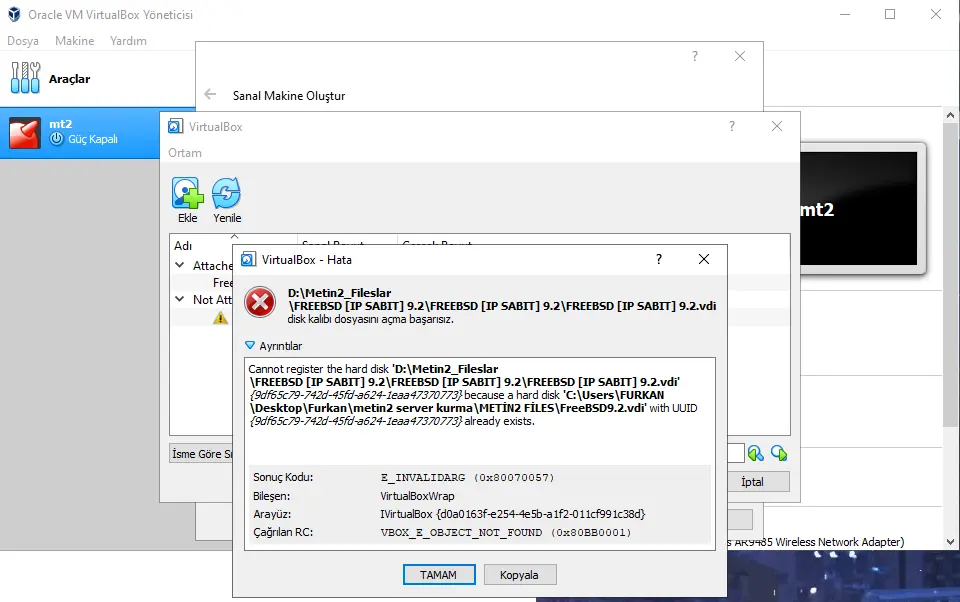Click the search previous match icon
The width and height of the screenshot is (960, 602).
tap(756, 453)
